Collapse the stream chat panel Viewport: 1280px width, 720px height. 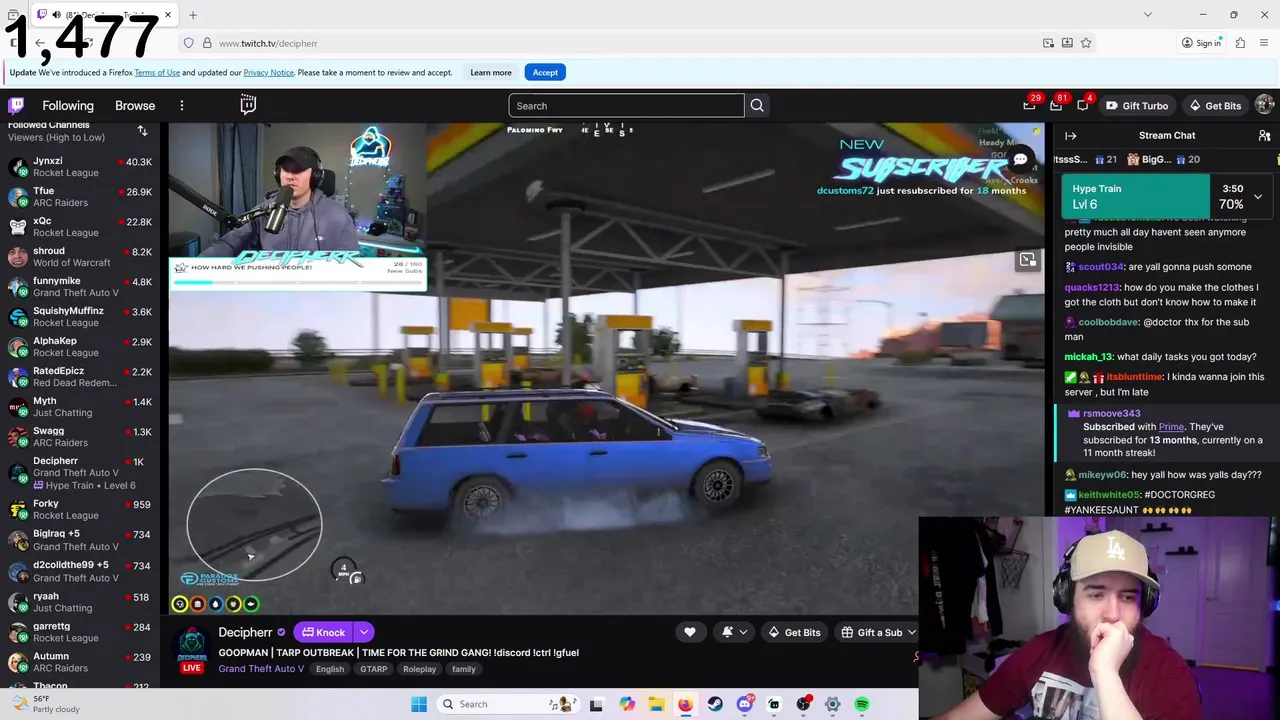pos(1071,136)
